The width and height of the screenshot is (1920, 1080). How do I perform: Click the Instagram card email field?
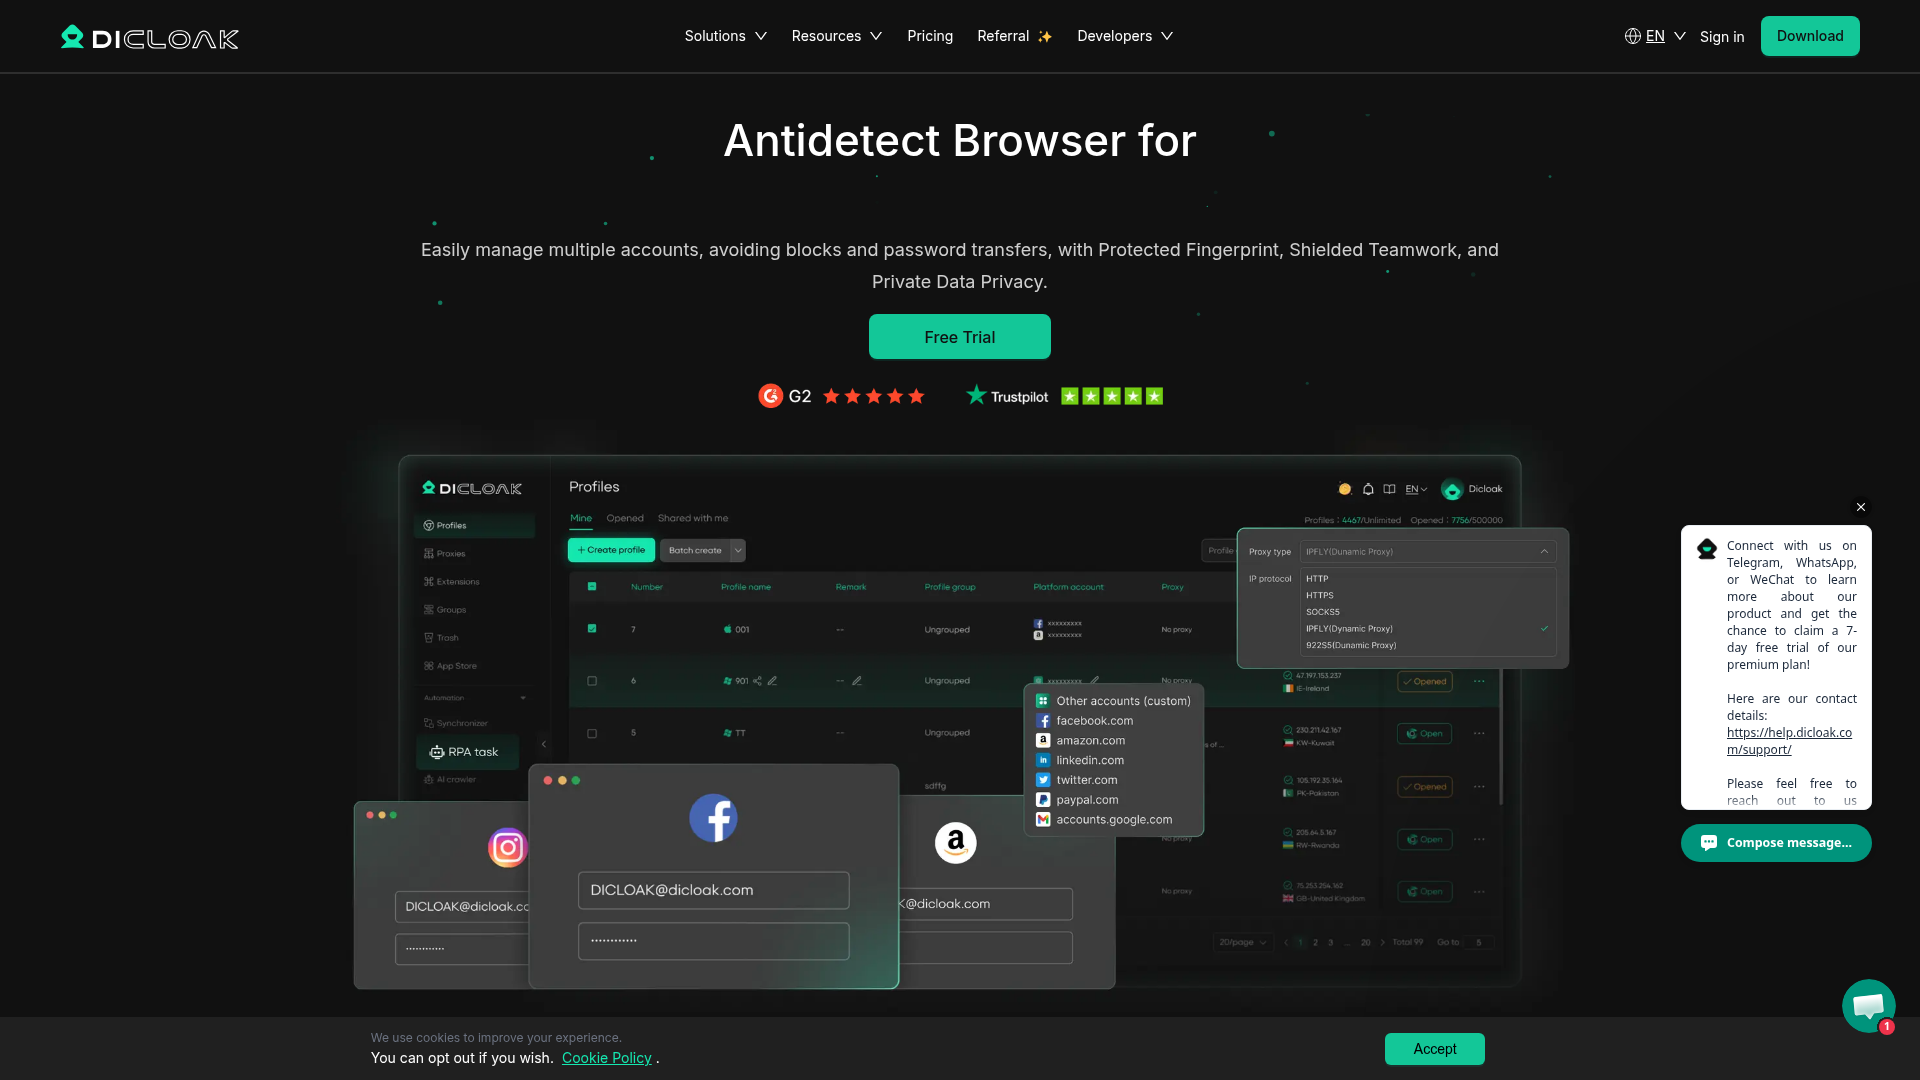pos(464,907)
